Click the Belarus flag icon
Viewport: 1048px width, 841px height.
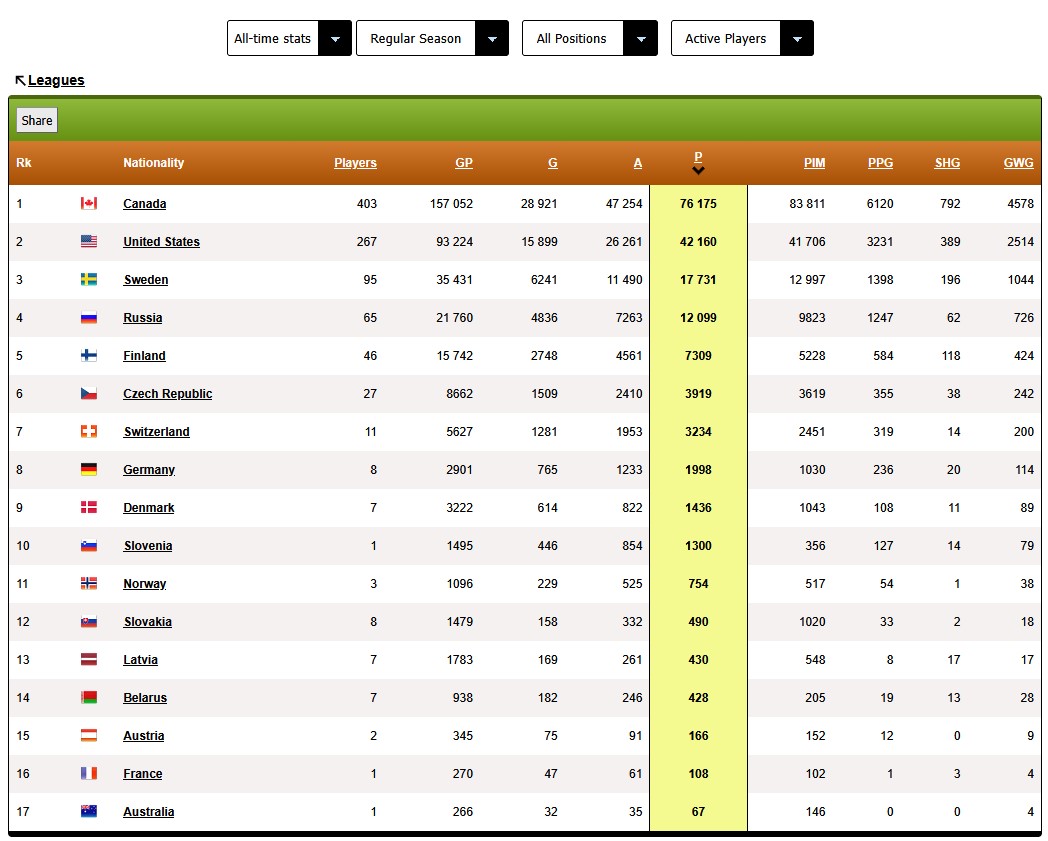[89, 697]
